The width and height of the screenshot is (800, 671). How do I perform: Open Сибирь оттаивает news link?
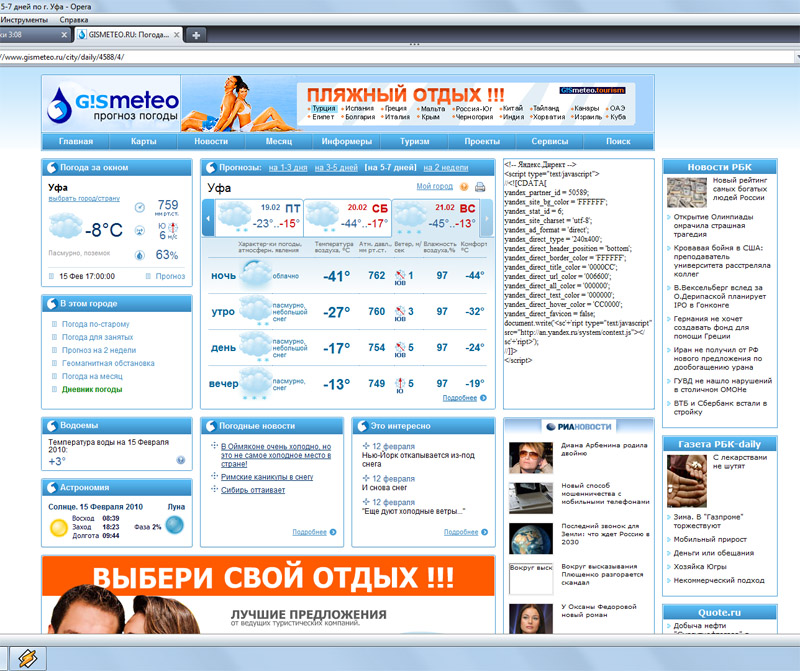coord(253,490)
